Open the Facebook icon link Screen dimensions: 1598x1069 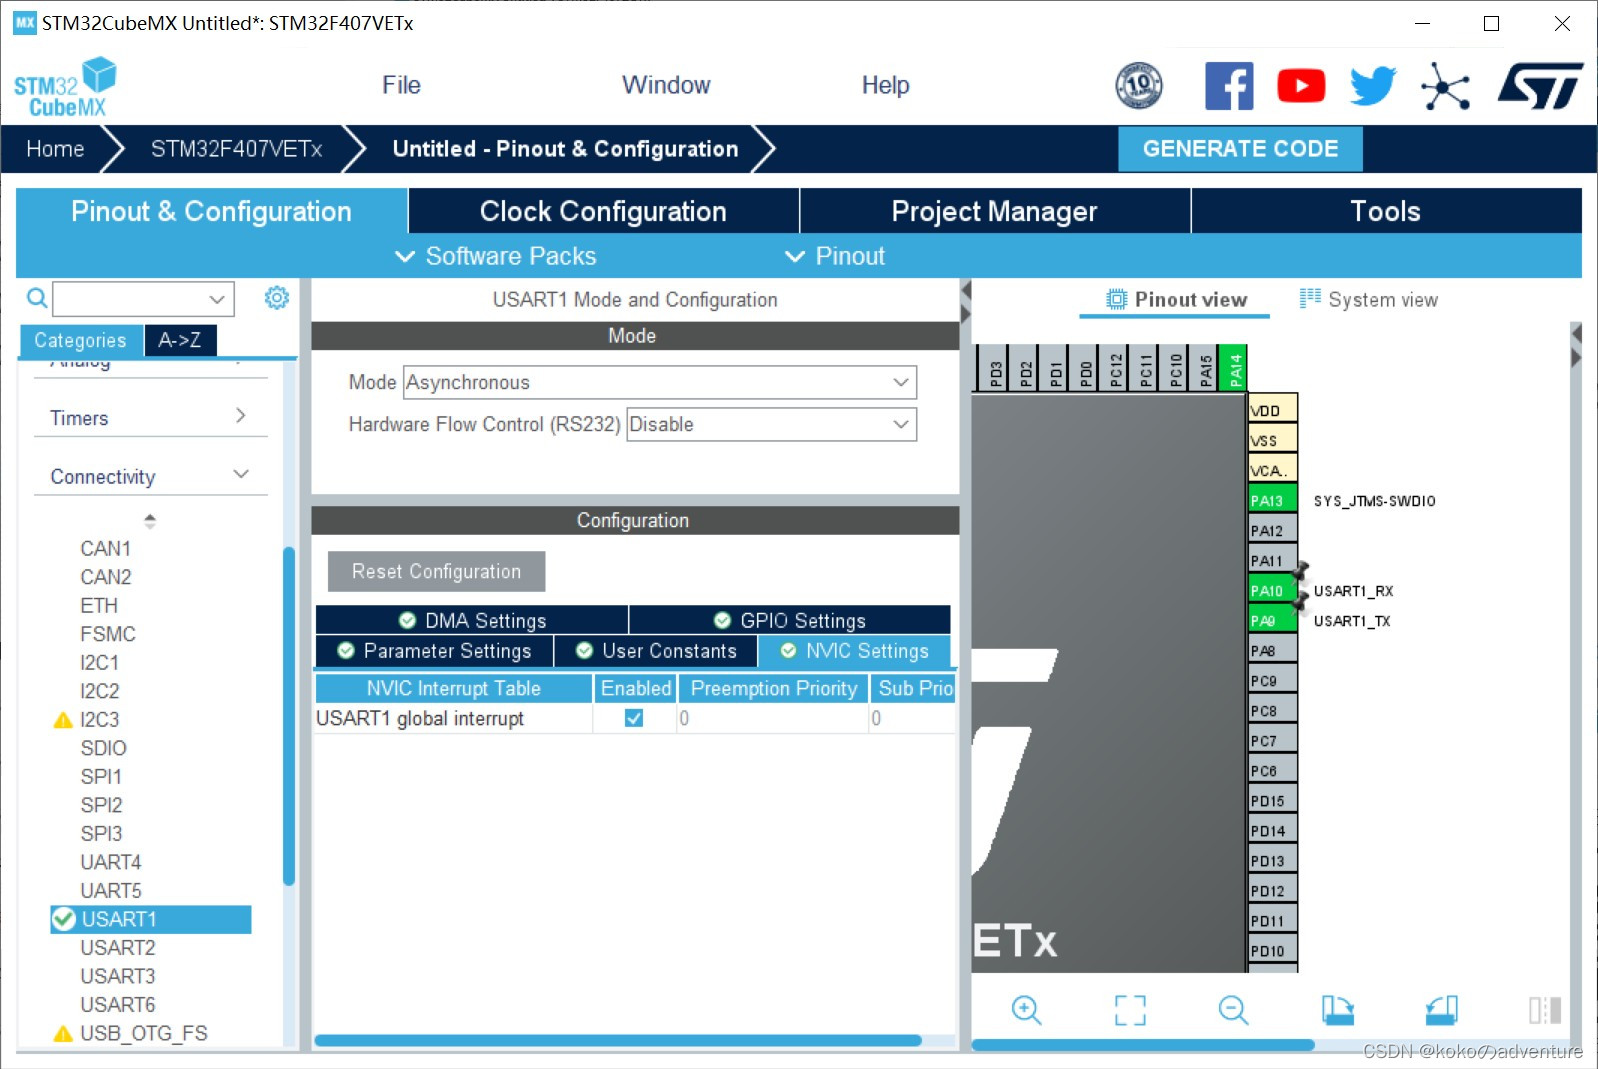1229,86
